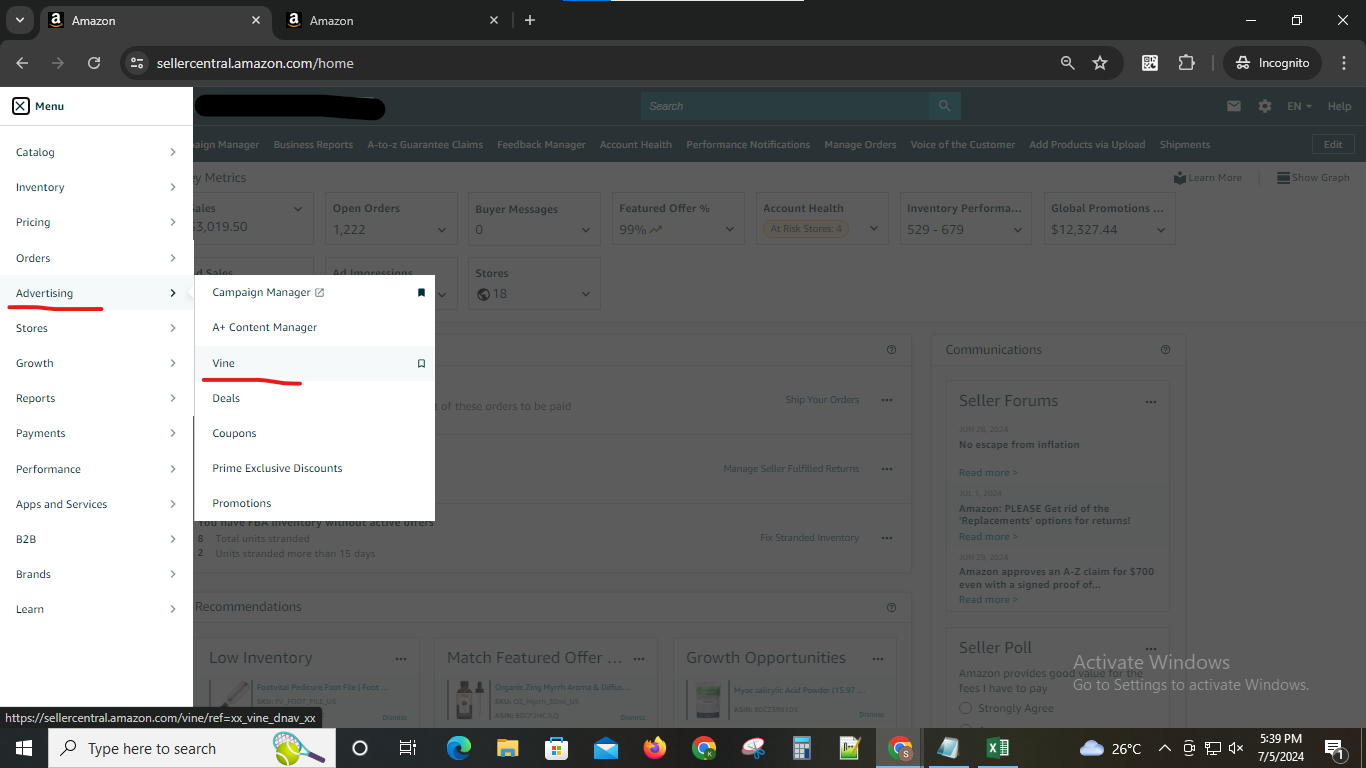The image size is (1366, 768).
Task: Select Coupons from the Advertising menu
Action: [234, 433]
